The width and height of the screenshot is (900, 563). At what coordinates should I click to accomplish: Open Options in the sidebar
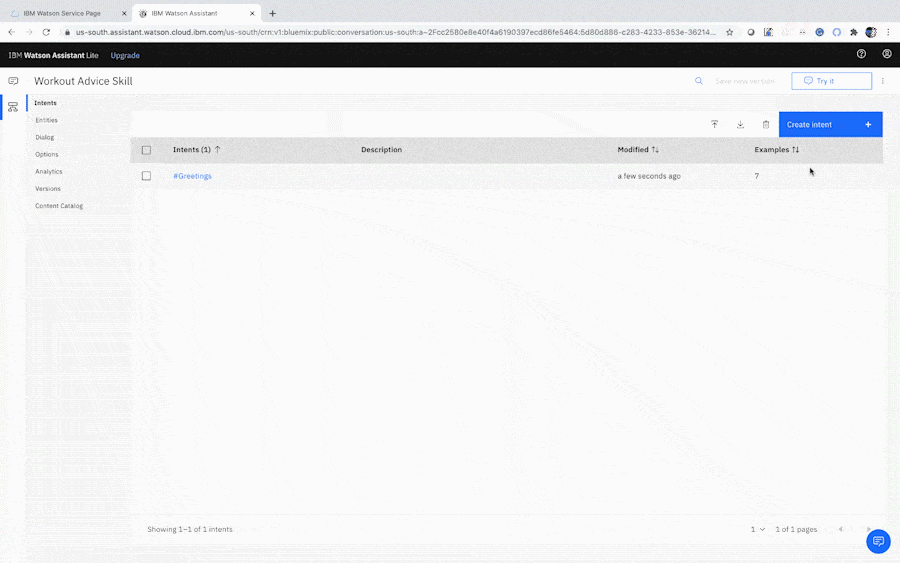(x=46, y=154)
